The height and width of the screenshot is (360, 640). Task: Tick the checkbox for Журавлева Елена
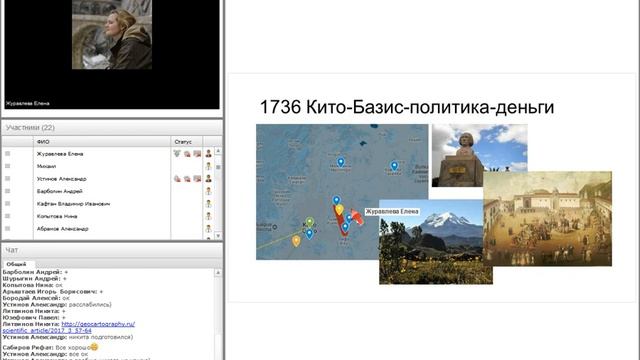(x=7, y=153)
